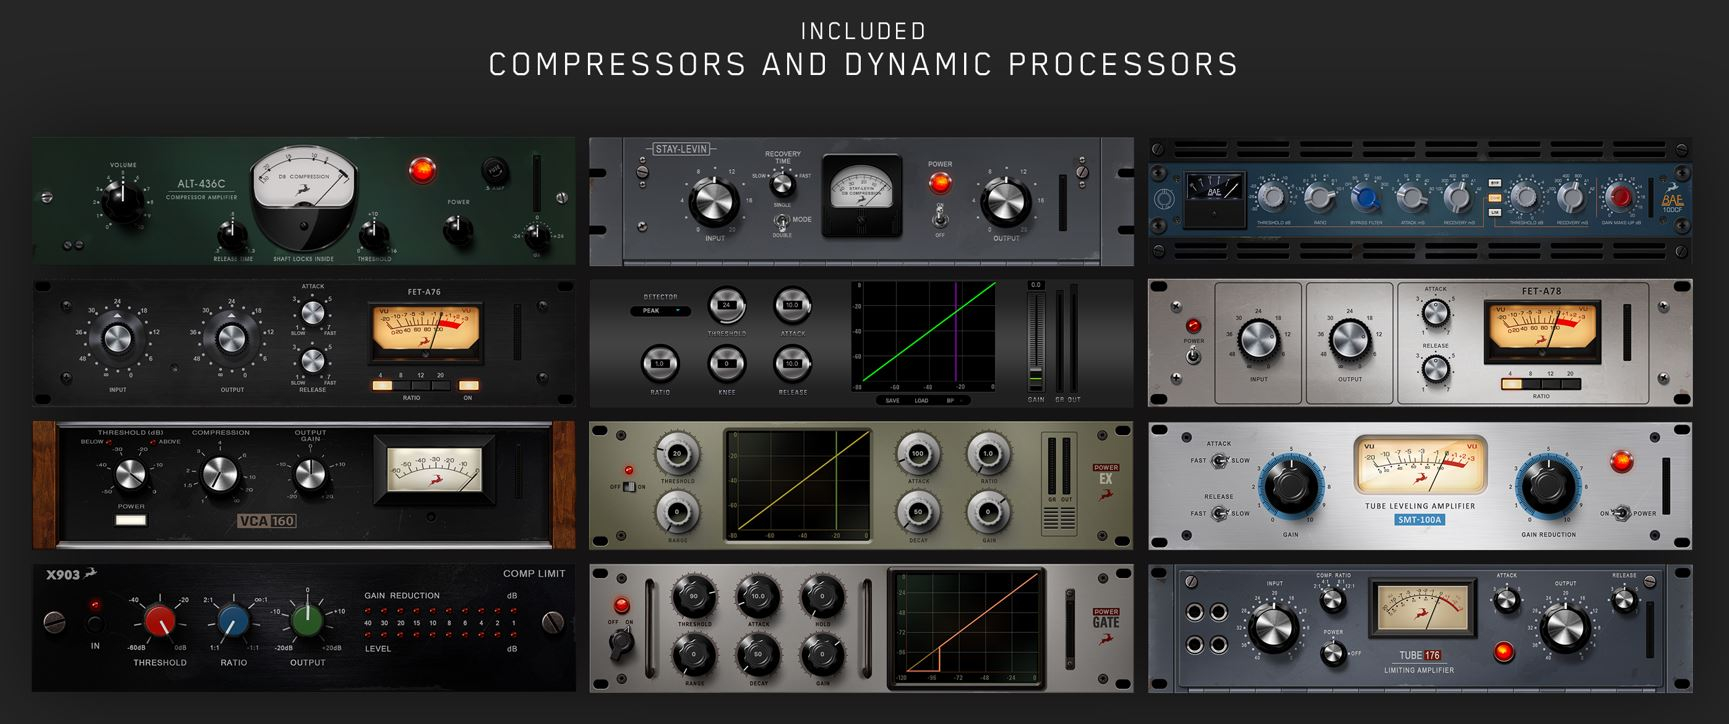Click the Power Gate Hold knob

(823, 597)
